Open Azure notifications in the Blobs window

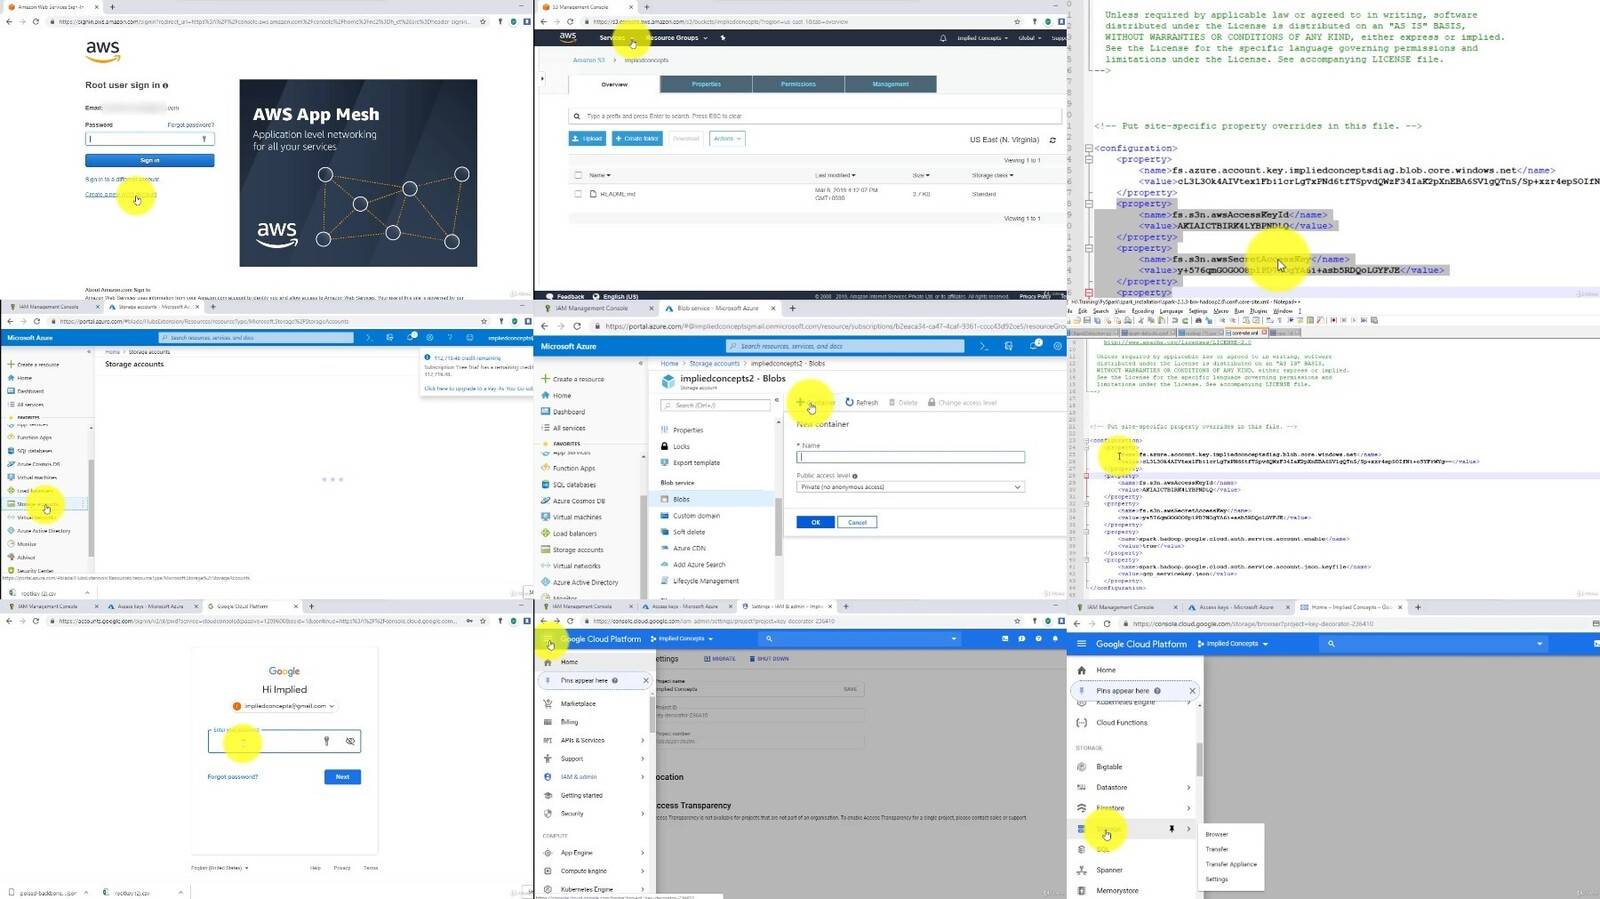pyautogui.click(x=1034, y=346)
